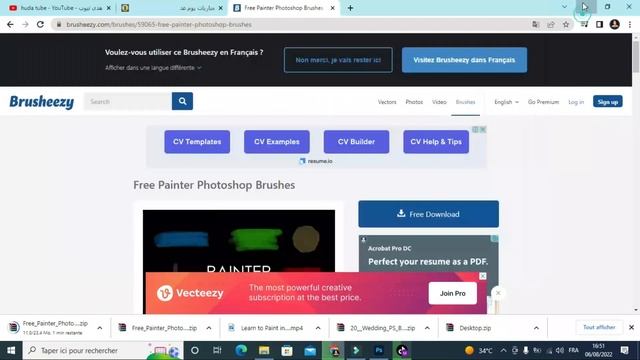Click the Sign up button

coord(608,102)
